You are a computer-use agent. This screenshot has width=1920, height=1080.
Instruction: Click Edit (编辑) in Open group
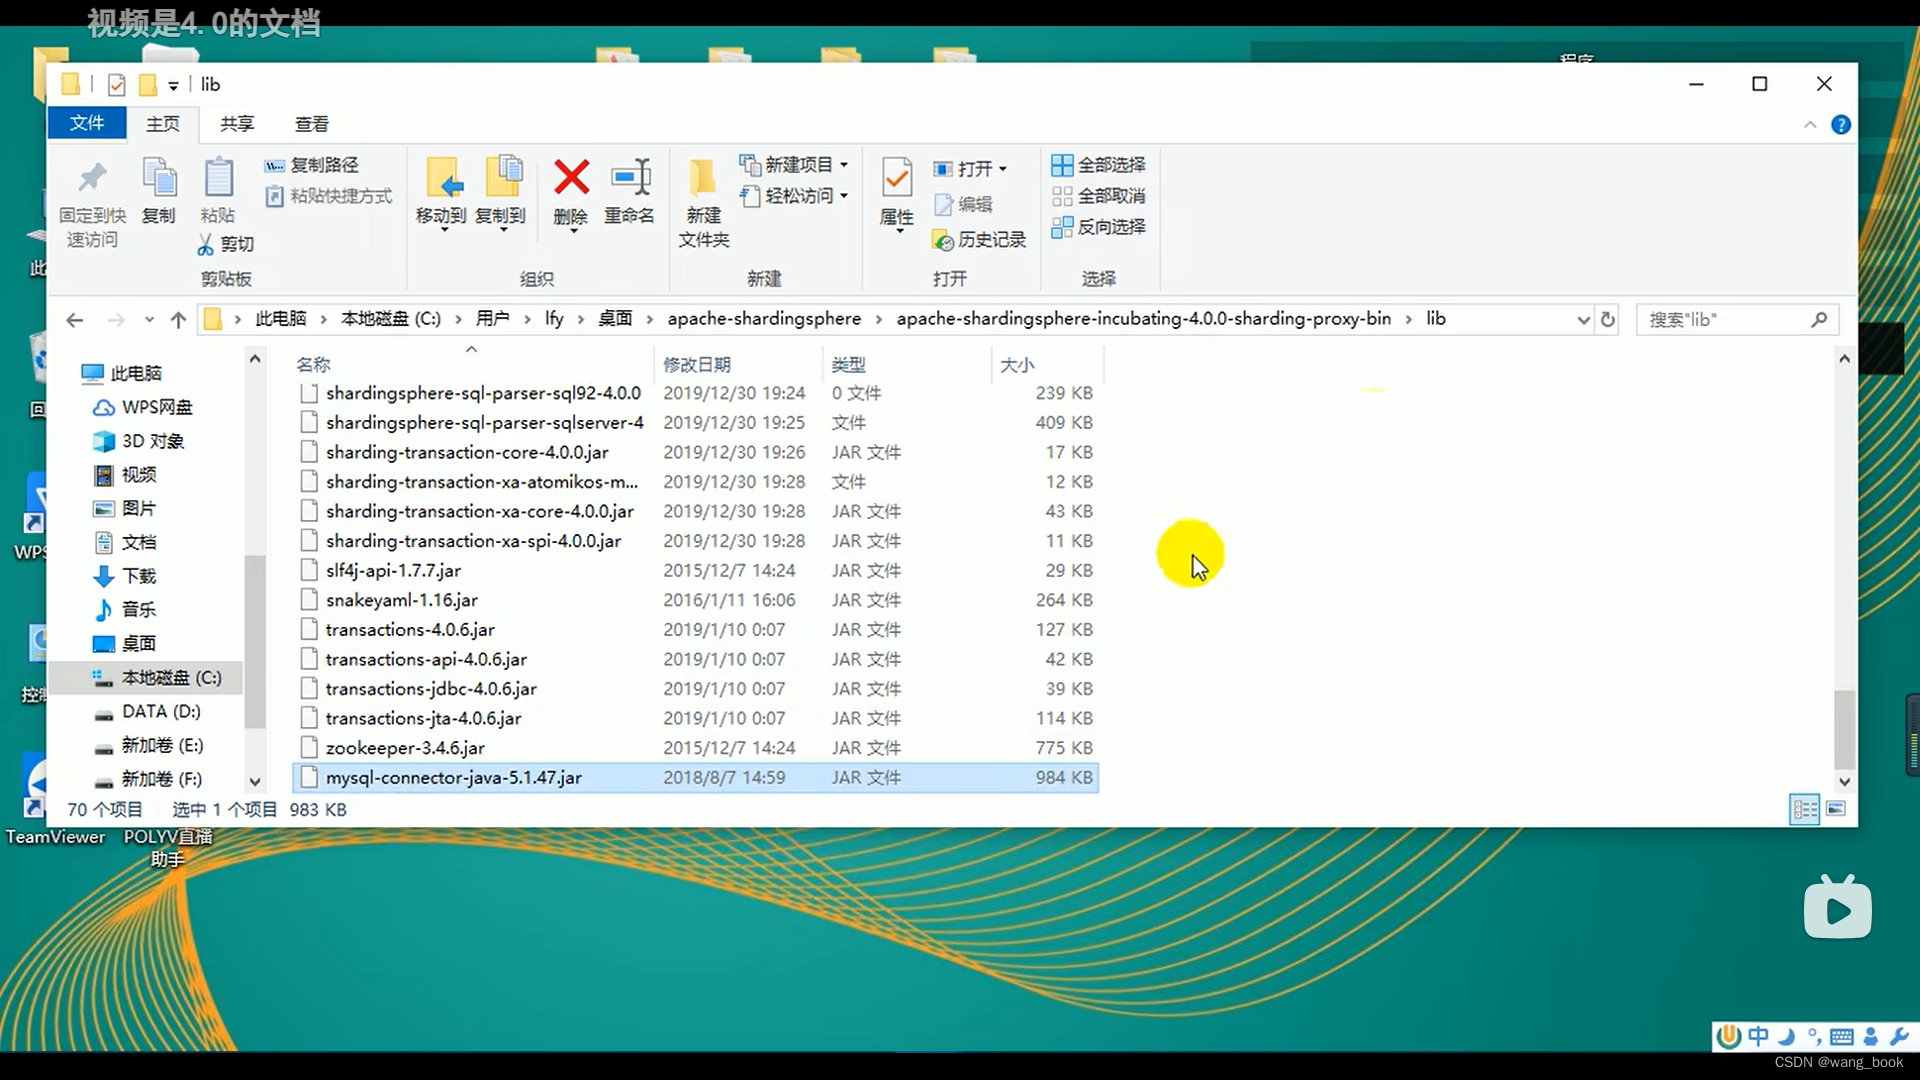coord(964,204)
